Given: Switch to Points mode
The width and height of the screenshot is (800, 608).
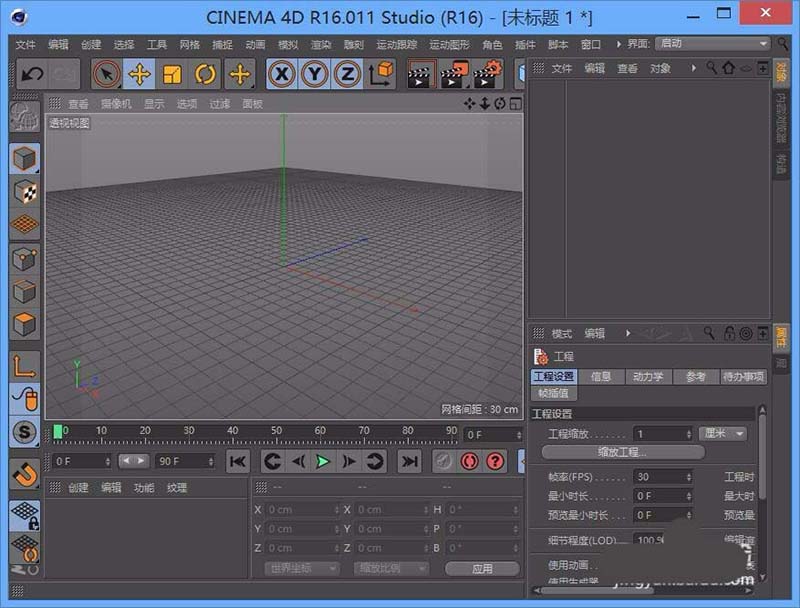Looking at the screenshot, I should pos(24,259).
